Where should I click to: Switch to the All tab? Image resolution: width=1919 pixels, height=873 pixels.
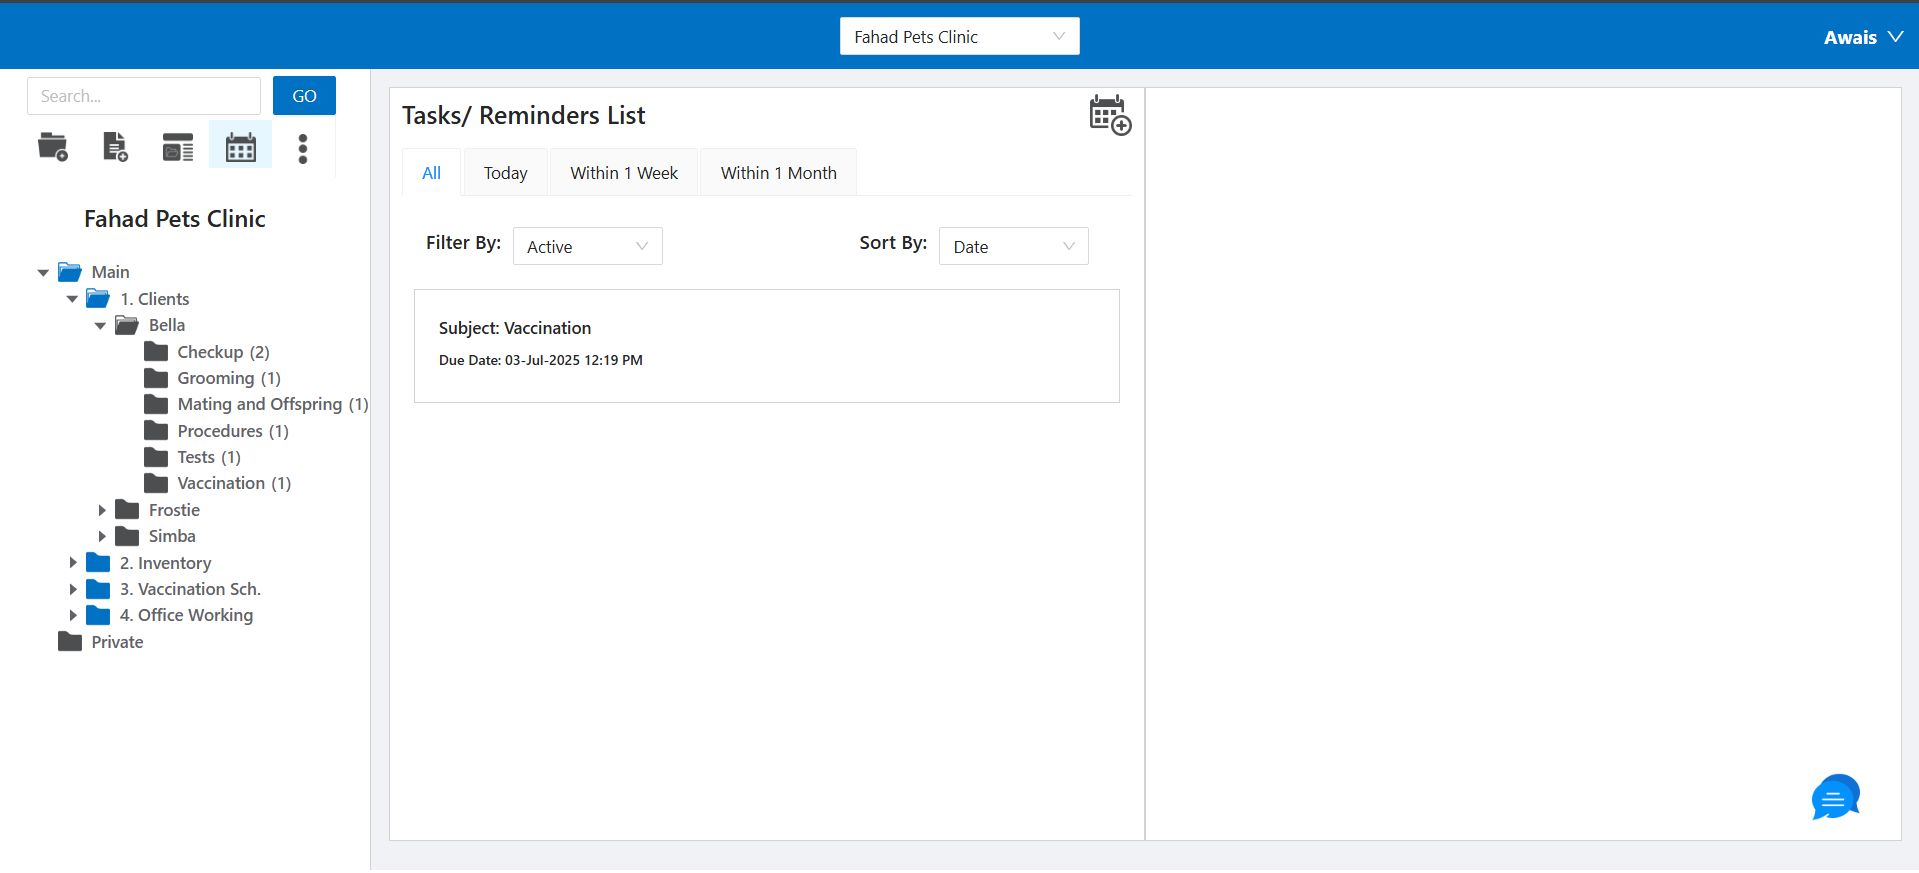[431, 173]
